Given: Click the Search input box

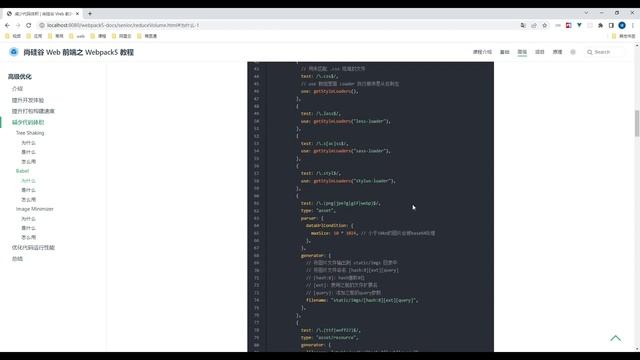Looking at the screenshot, I should click(605, 52).
